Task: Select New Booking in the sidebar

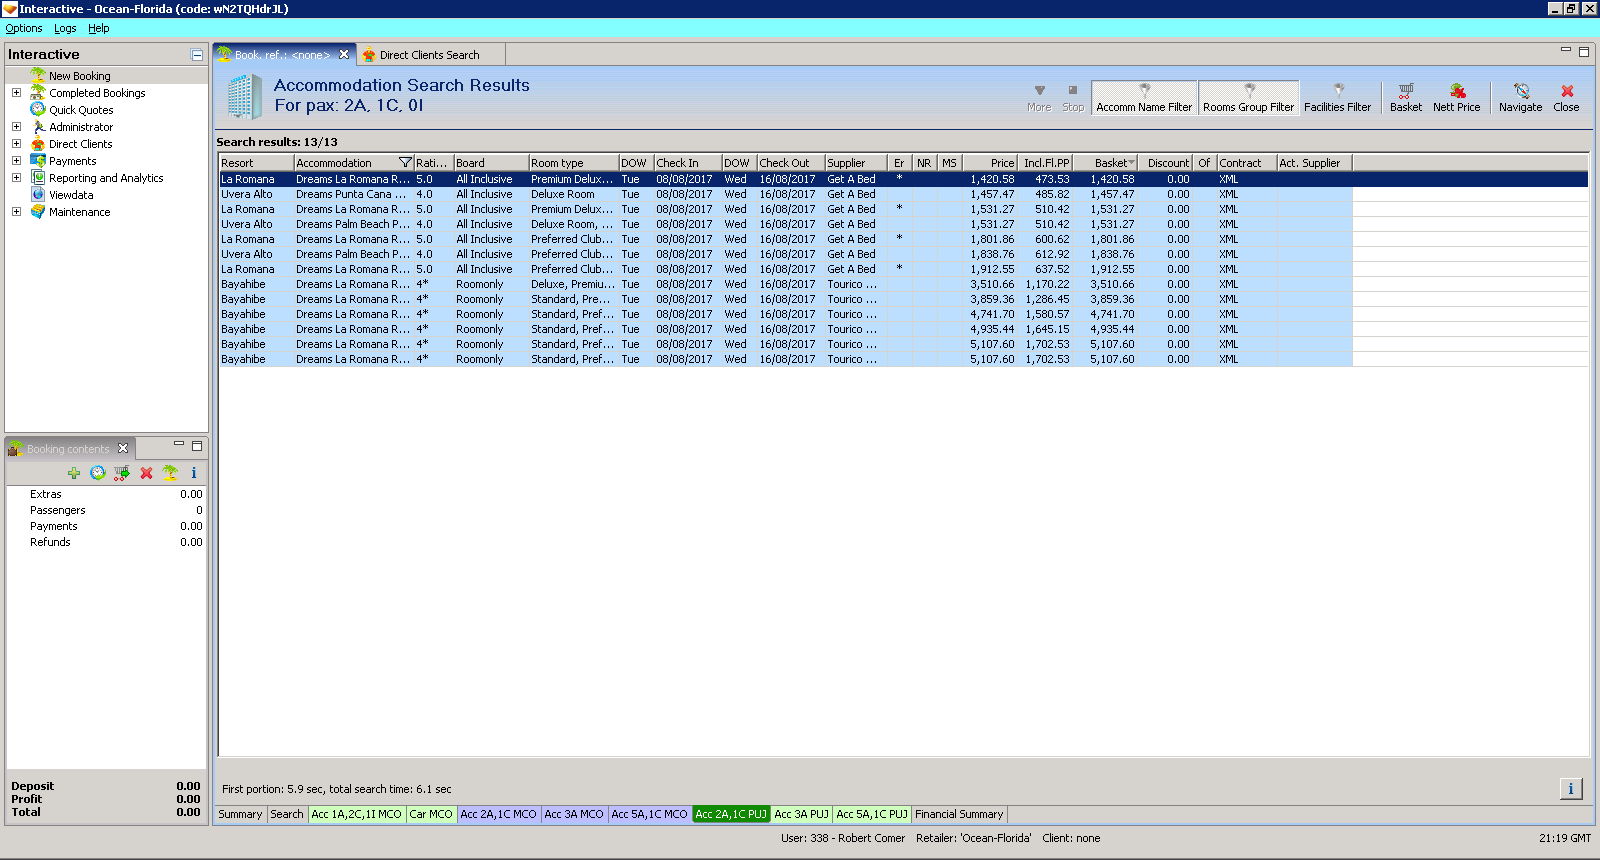Action: (x=79, y=76)
